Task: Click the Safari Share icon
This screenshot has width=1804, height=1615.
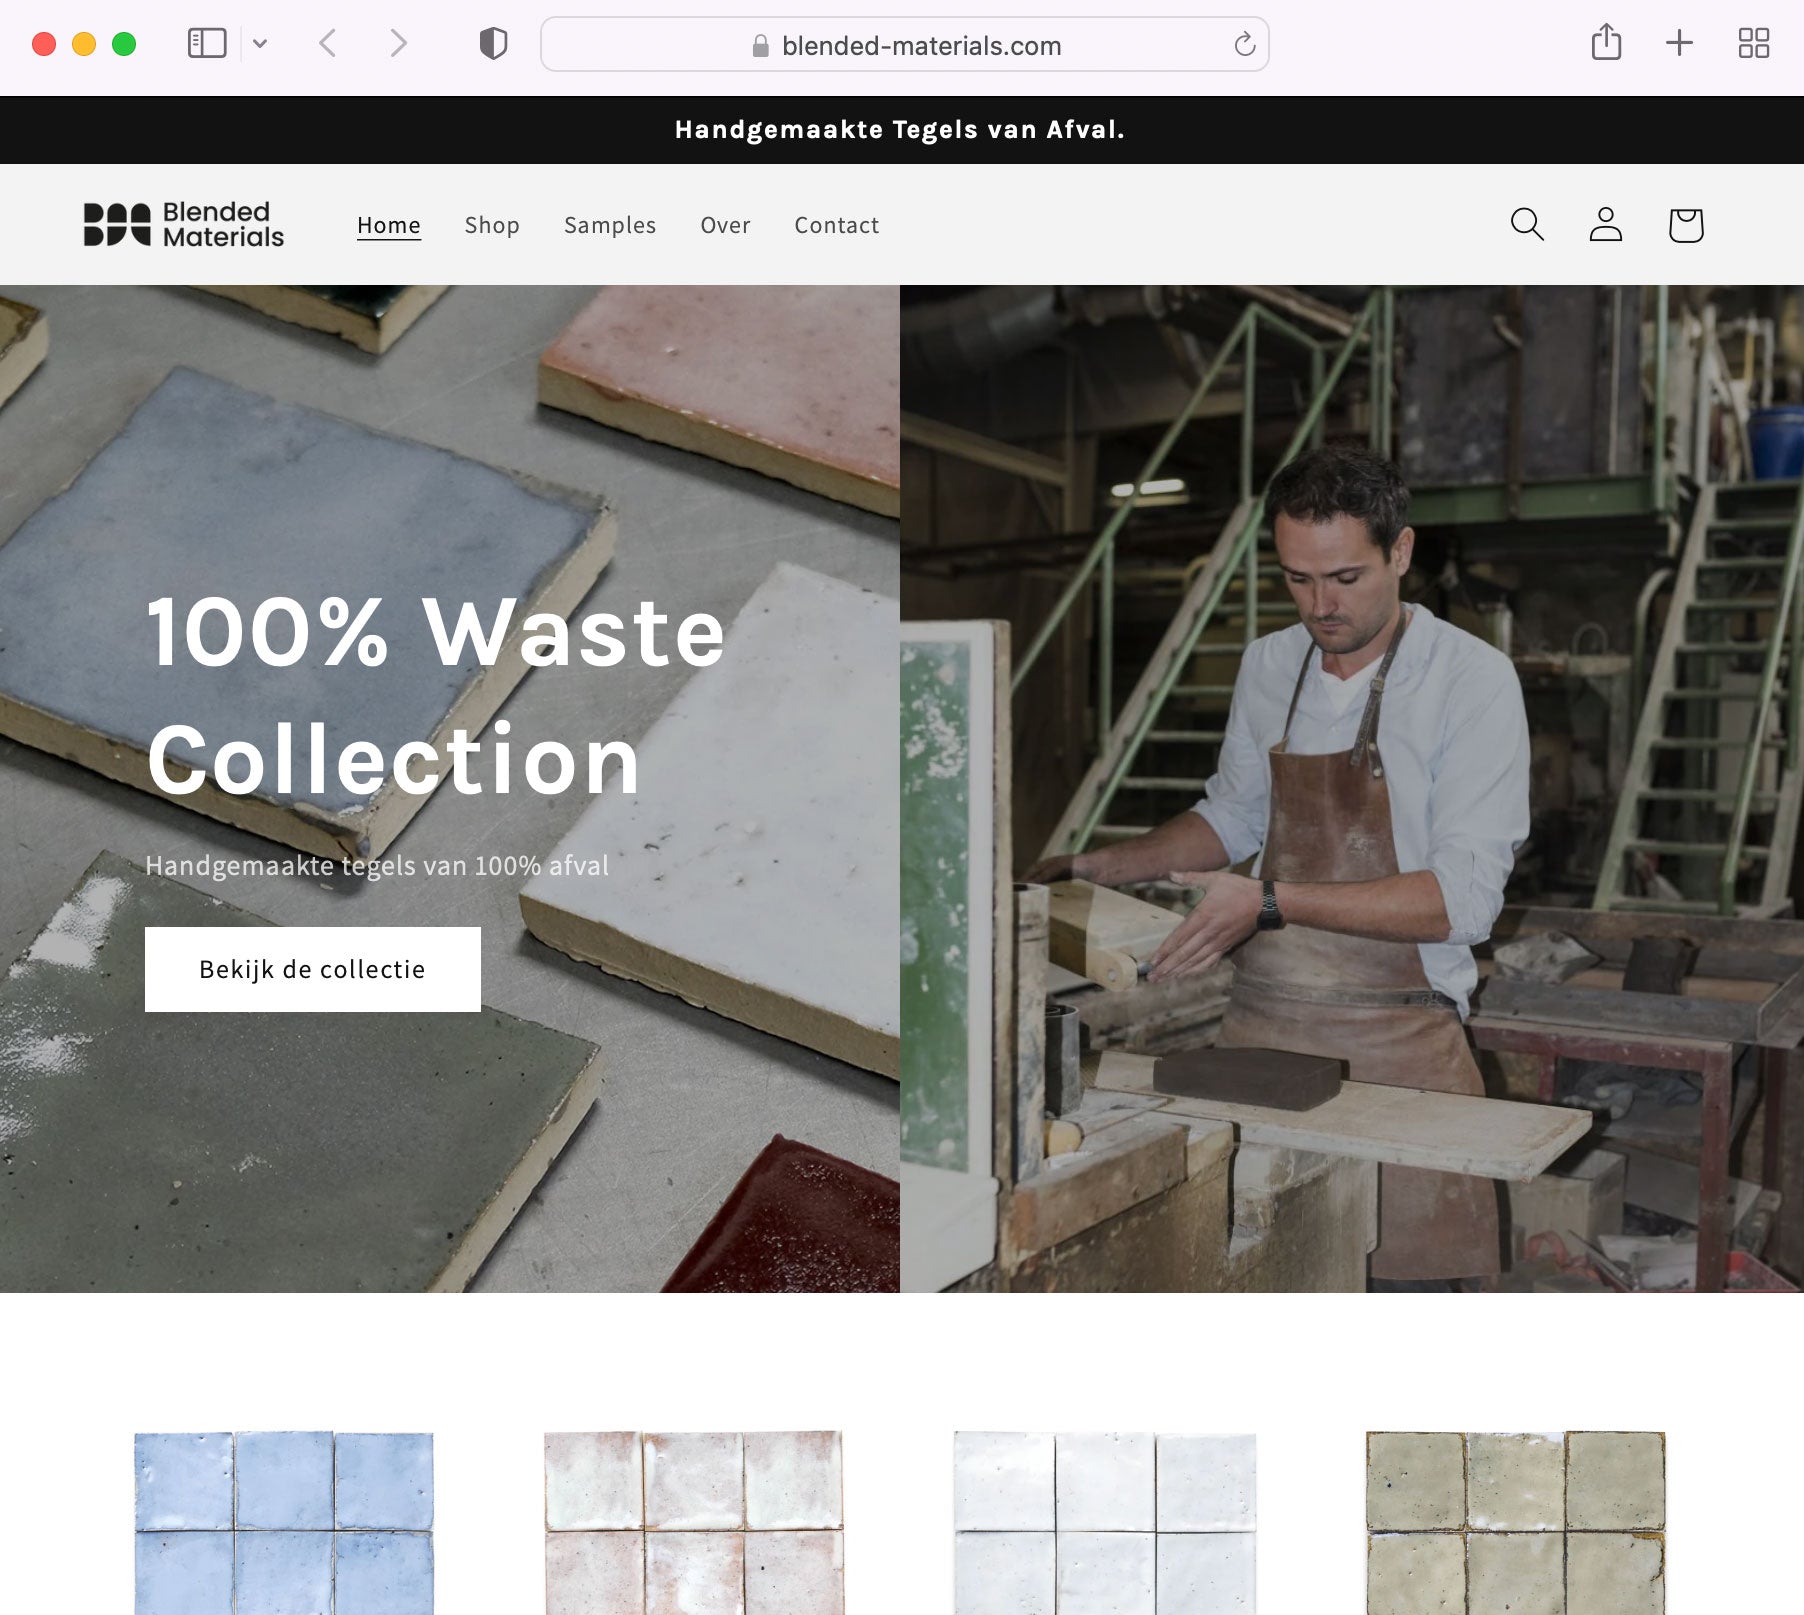Action: point(1606,43)
